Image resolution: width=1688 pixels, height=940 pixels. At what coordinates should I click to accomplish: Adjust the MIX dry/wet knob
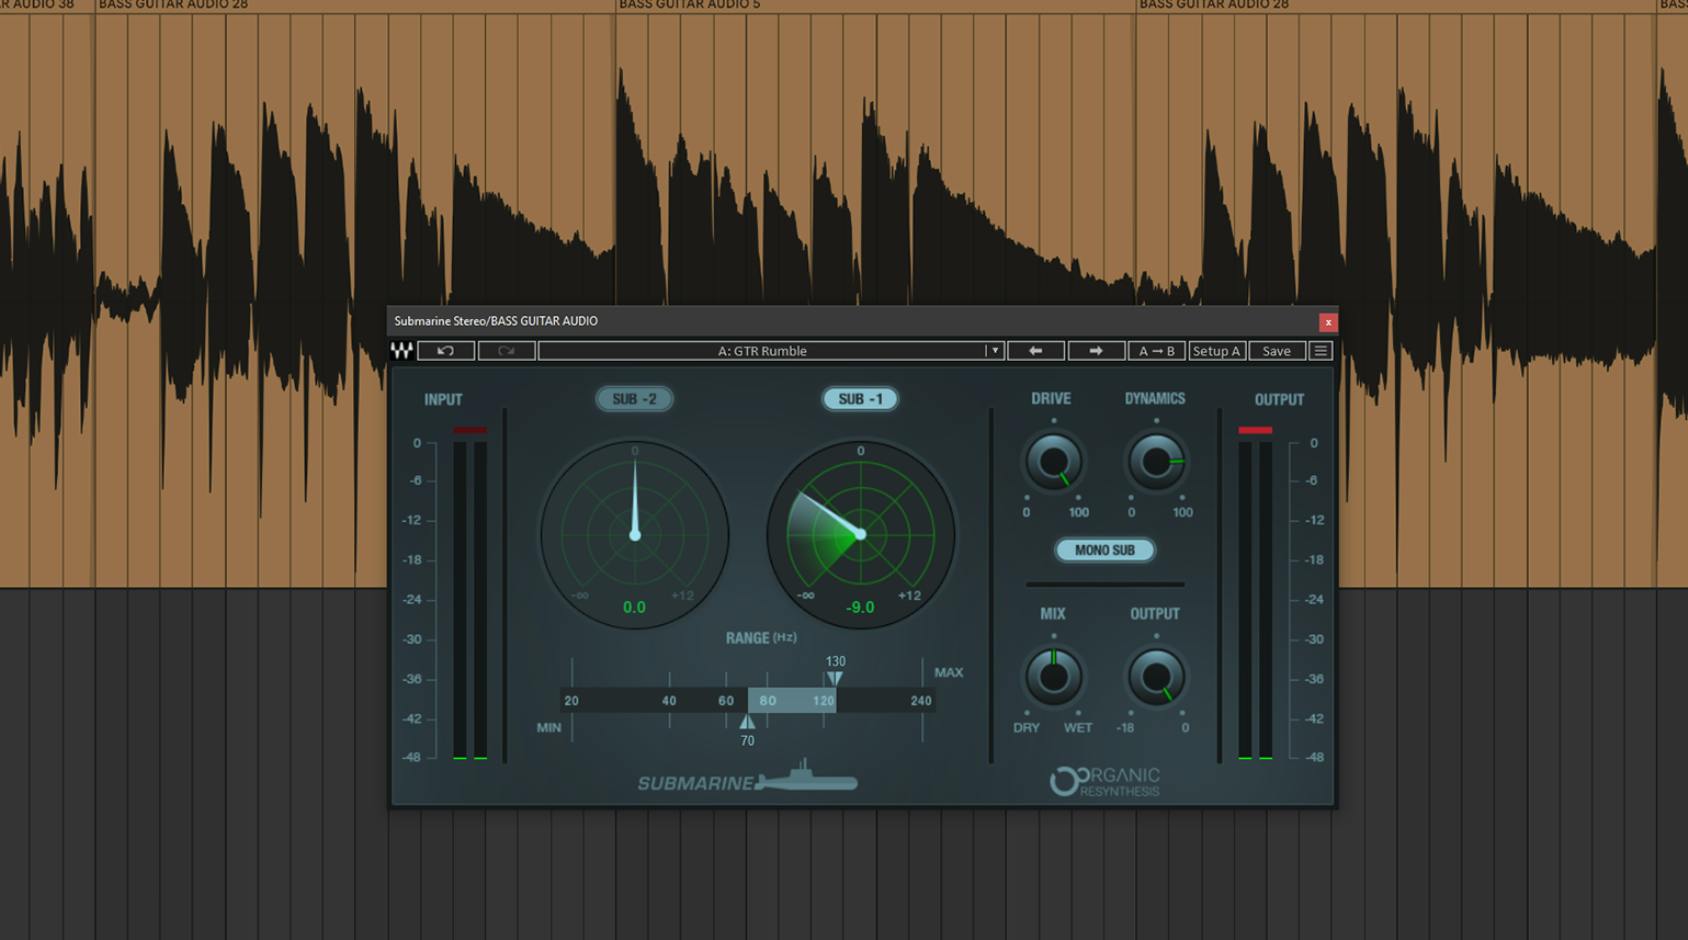tap(1053, 677)
